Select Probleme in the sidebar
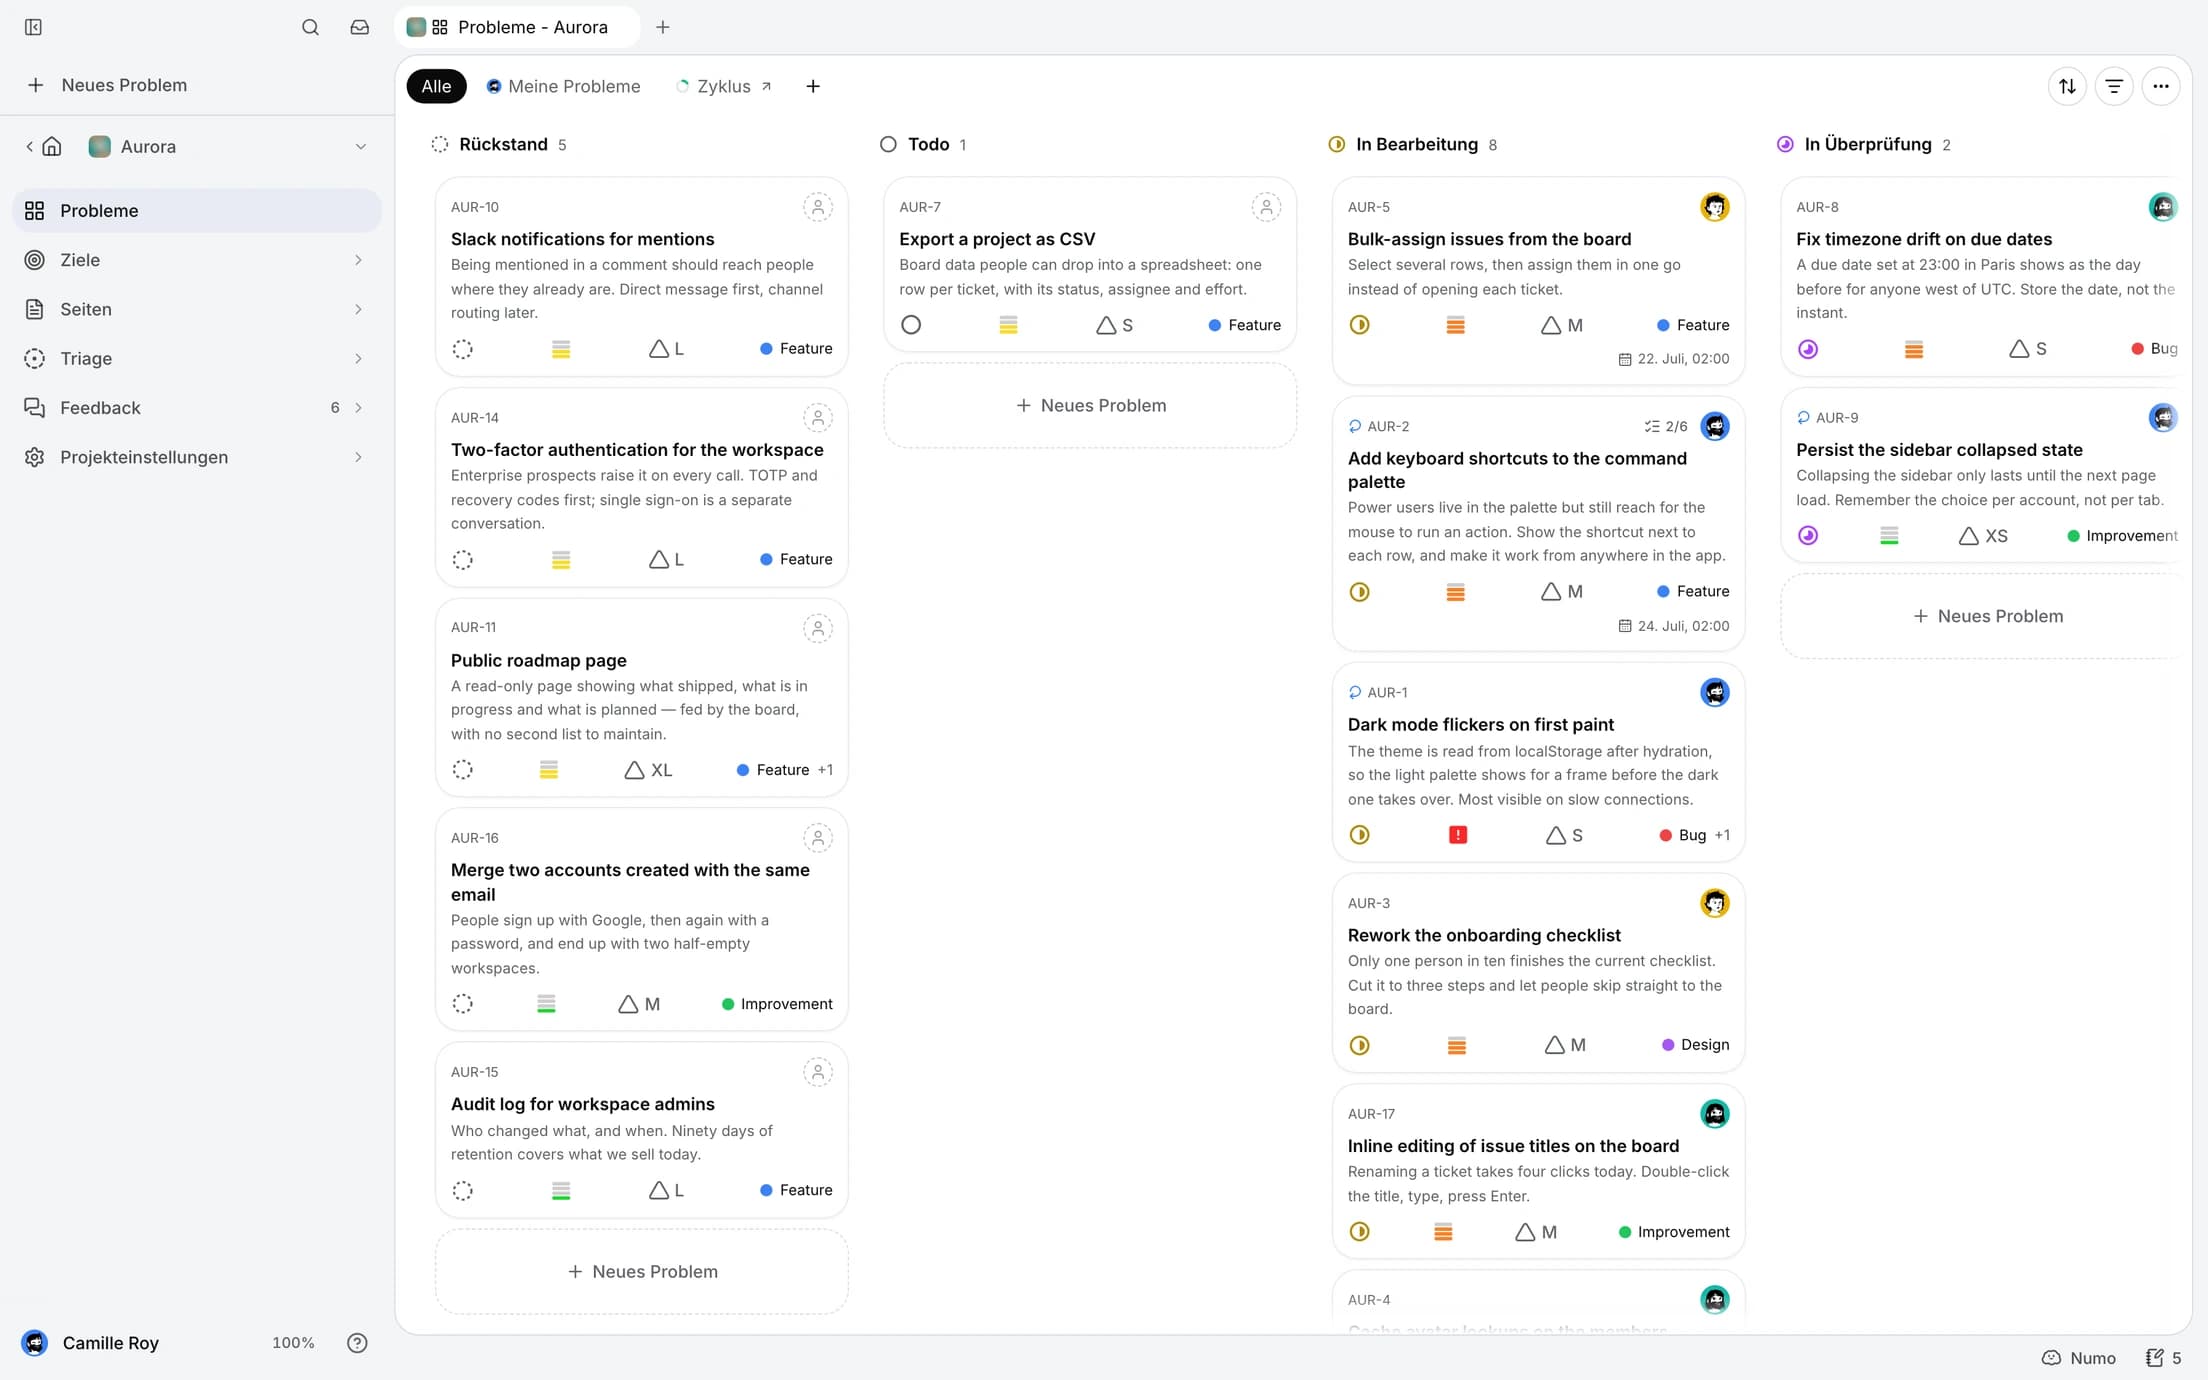Image resolution: width=2208 pixels, height=1380 pixels. 197,211
